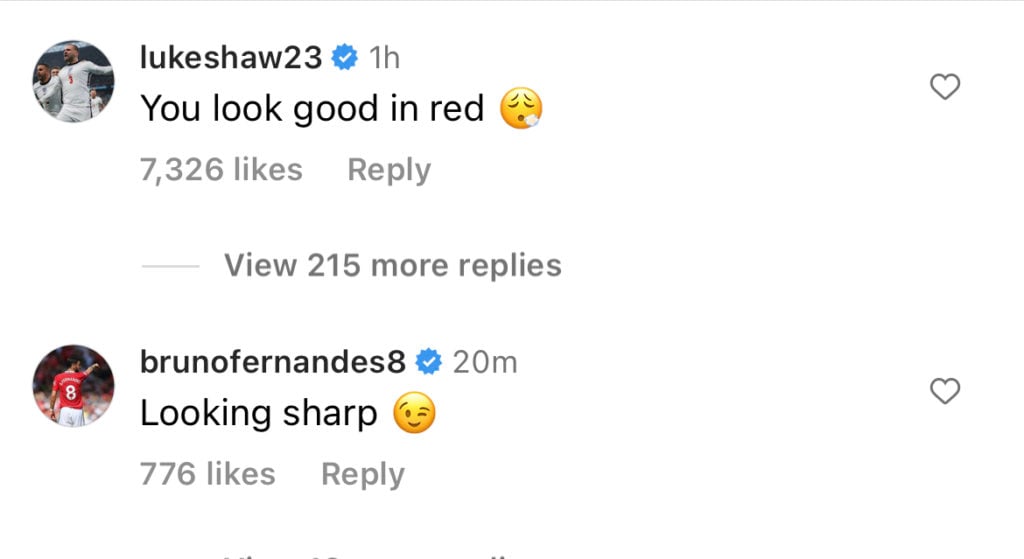Click the verified badge beside lukeshaw23
The image size is (1024, 559).
(345, 57)
